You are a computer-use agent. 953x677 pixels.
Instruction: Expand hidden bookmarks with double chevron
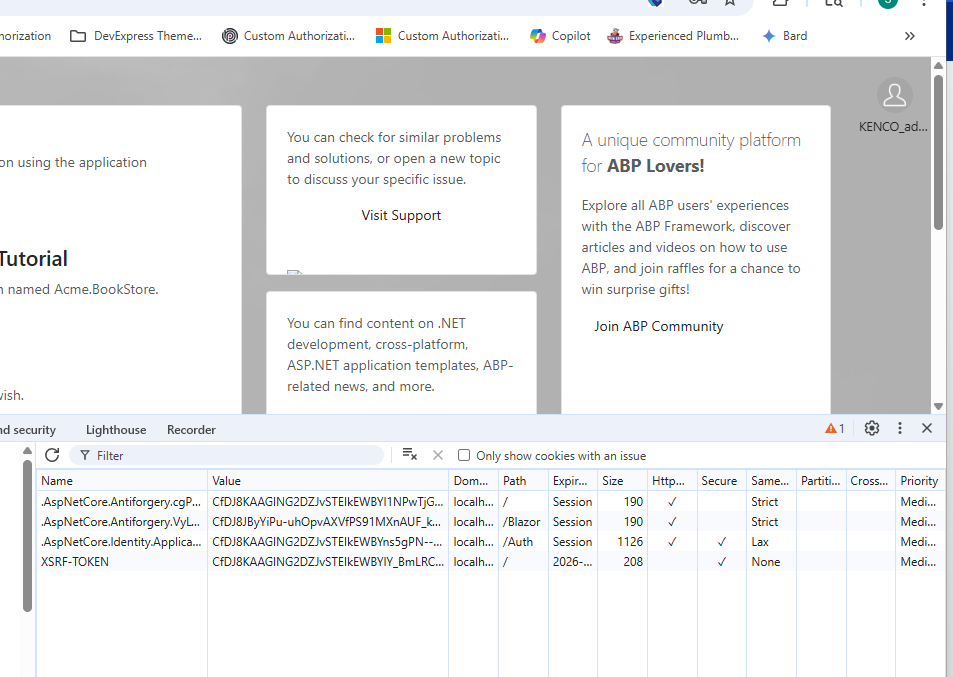pyautogui.click(x=909, y=36)
